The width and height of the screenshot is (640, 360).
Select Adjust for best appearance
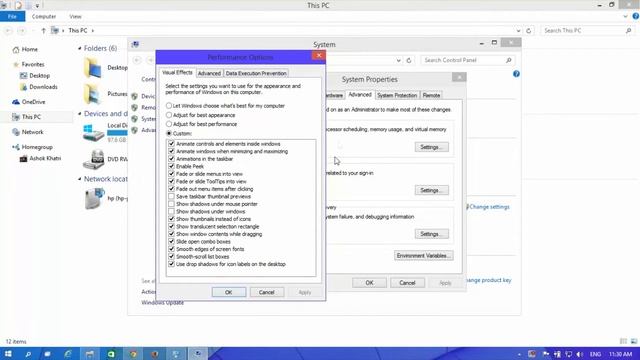[169, 115]
